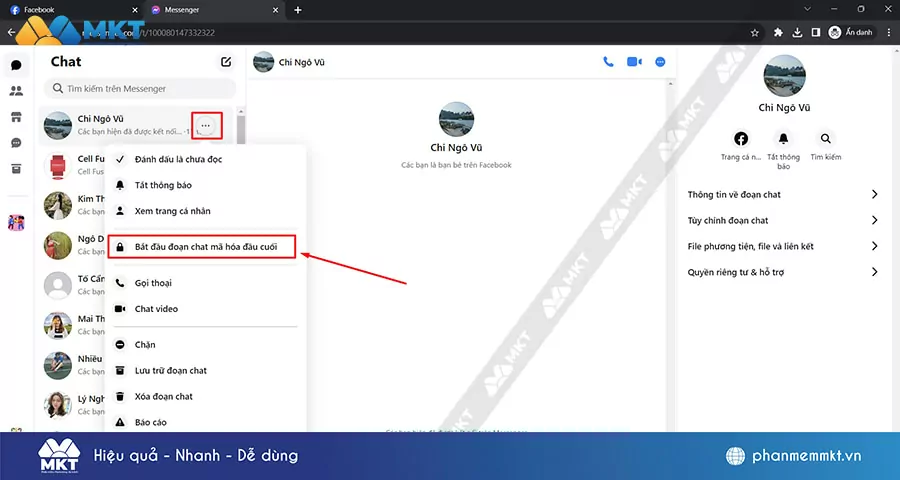
Task: Open a new browser tab
Action: pos(297,10)
